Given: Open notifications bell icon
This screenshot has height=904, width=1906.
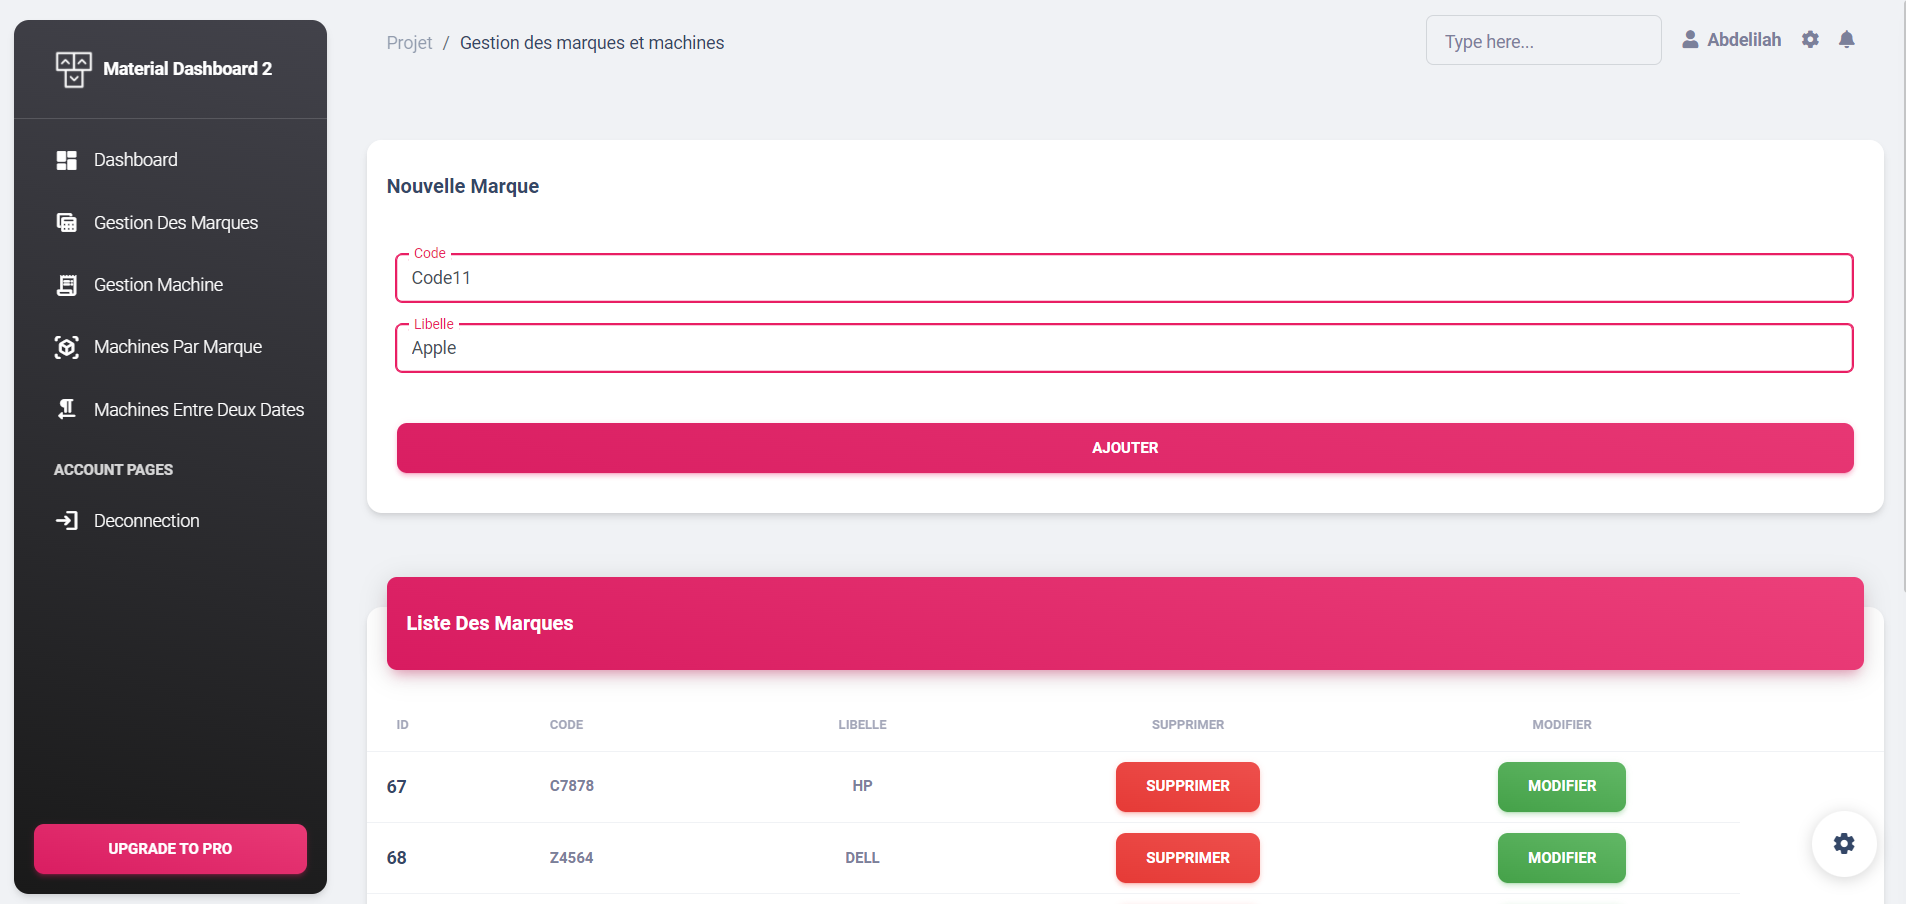Looking at the screenshot, I should [x=1847, y=40].
